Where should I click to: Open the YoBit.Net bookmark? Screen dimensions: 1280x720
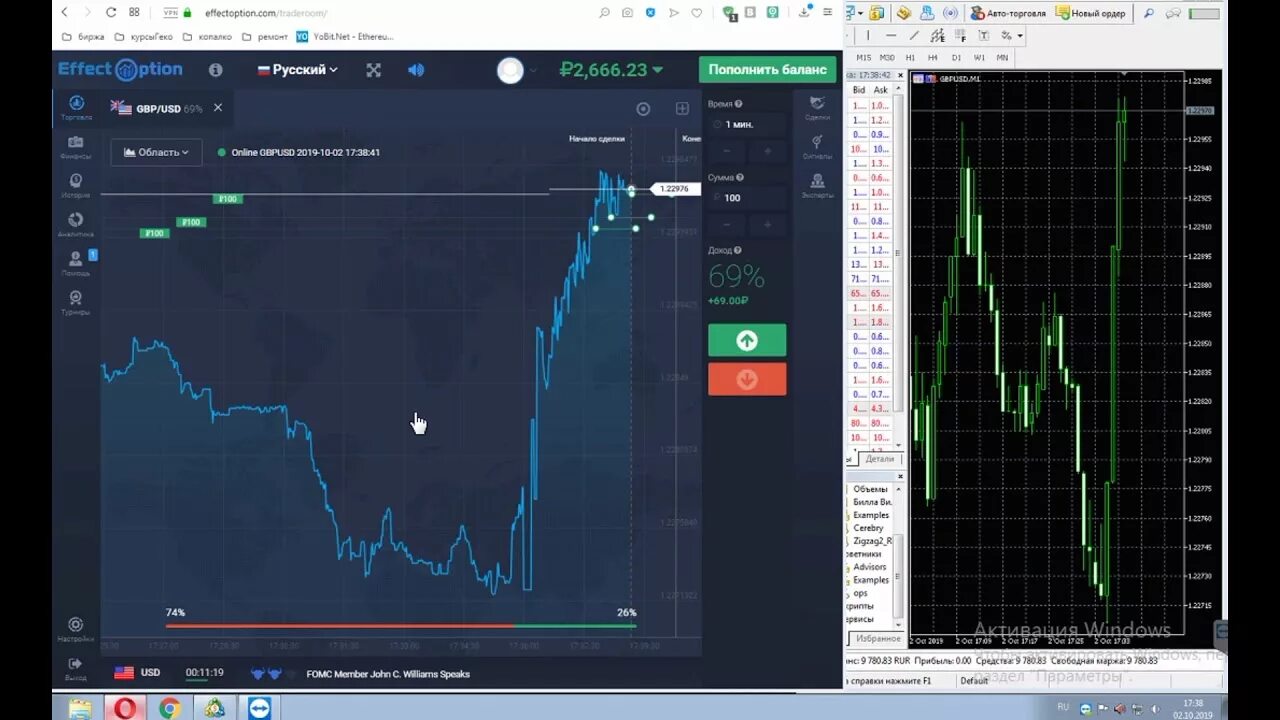click(346, 37)
